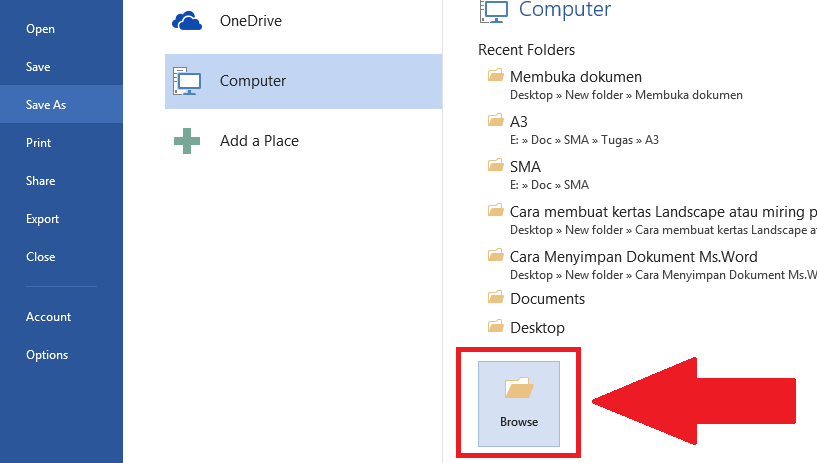
Task: Click the Recent Folders heading
Action: pos(526,50)
